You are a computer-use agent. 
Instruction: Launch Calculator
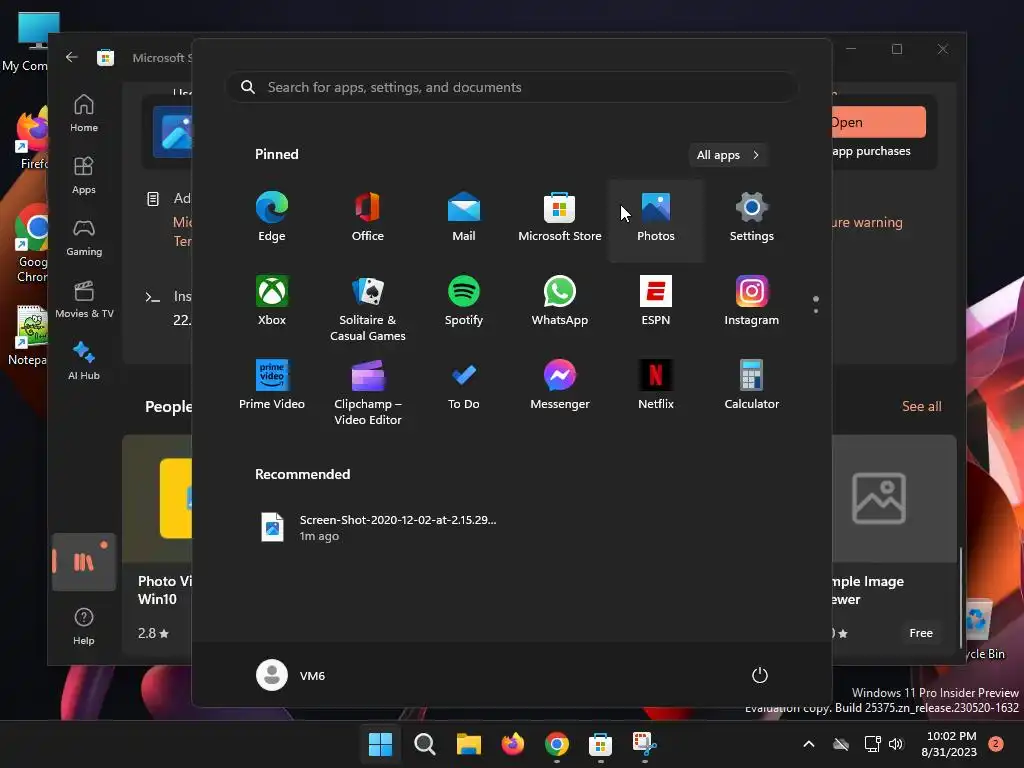coord(752,386)
